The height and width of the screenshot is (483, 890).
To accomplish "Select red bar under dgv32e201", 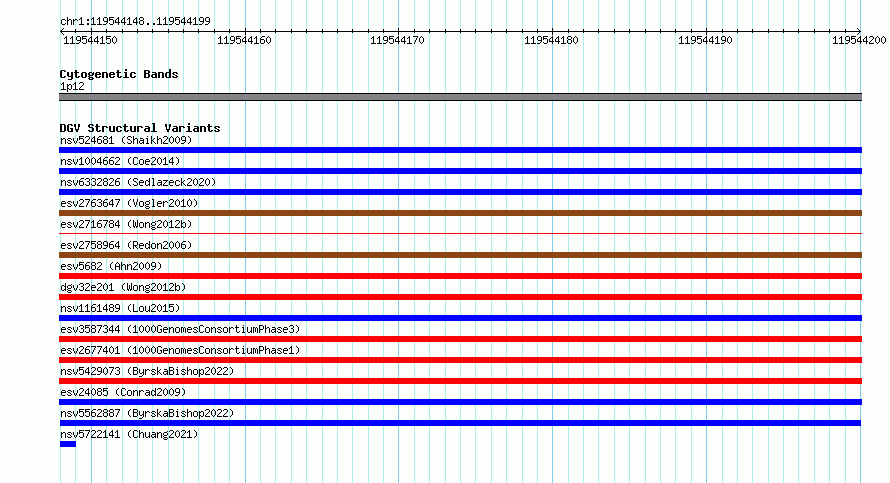I will click(x=460, y=297).
